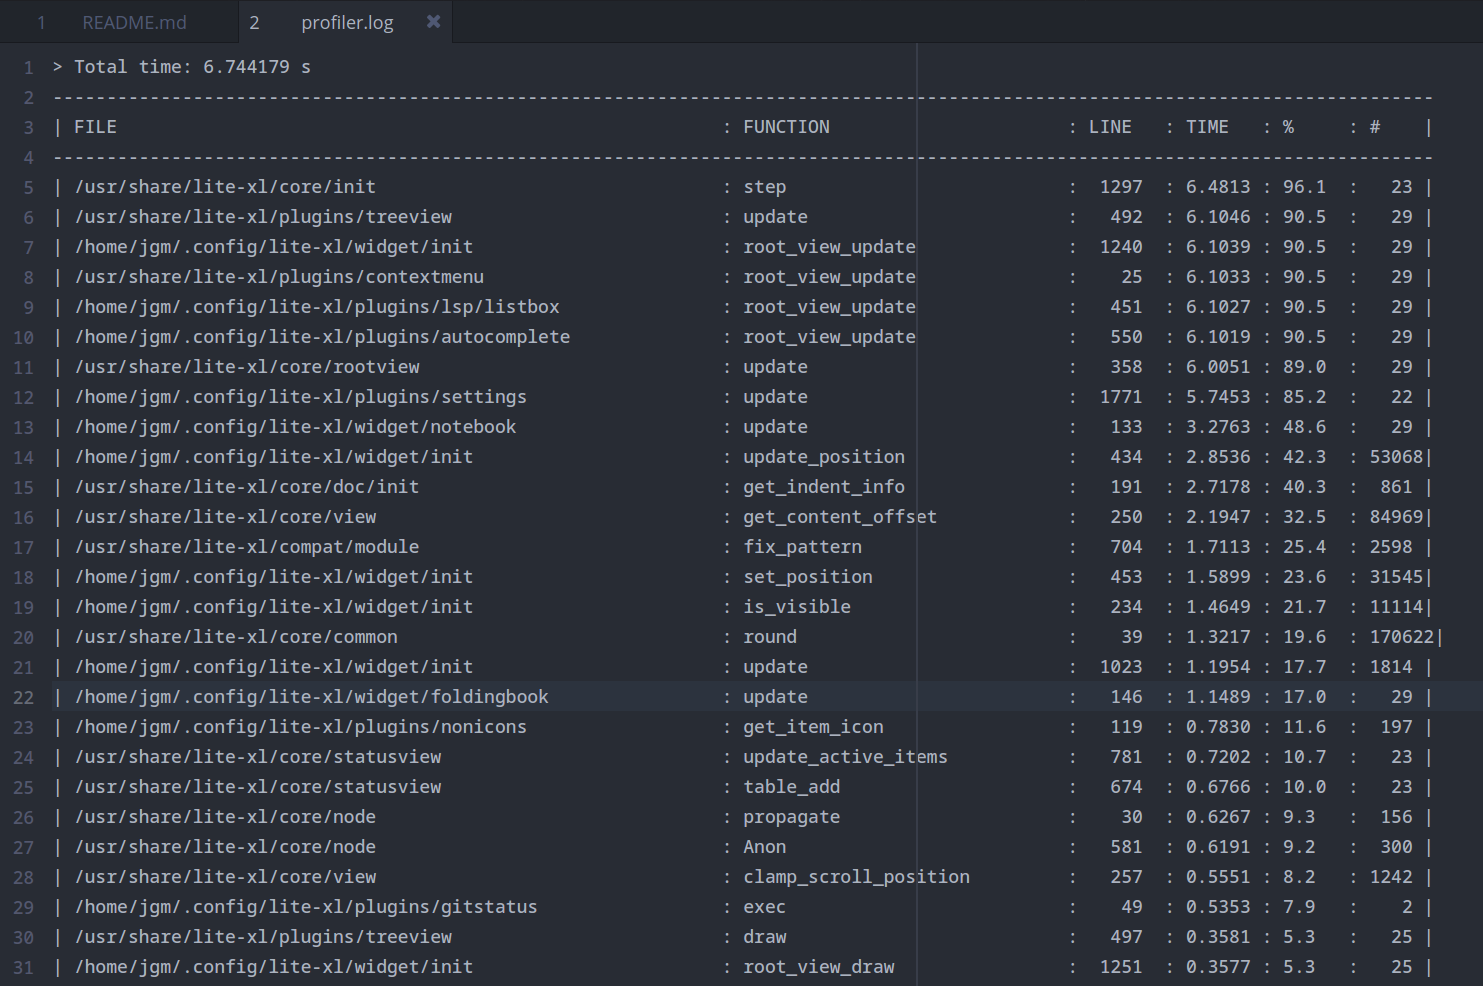Image resolution: width=1483 pixels, height=986 pixels.
Task: Click the FILE column header
Action: click(x=95, y=127)
